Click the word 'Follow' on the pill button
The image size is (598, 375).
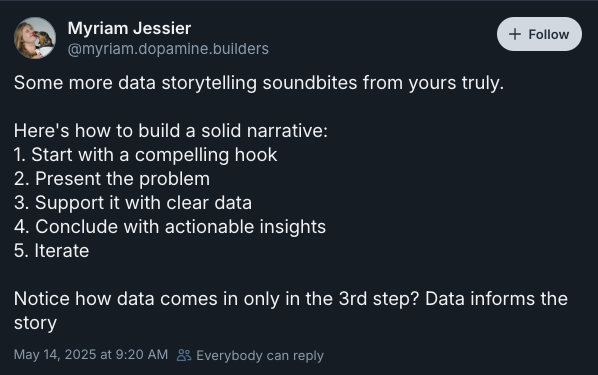coord(548,34)
